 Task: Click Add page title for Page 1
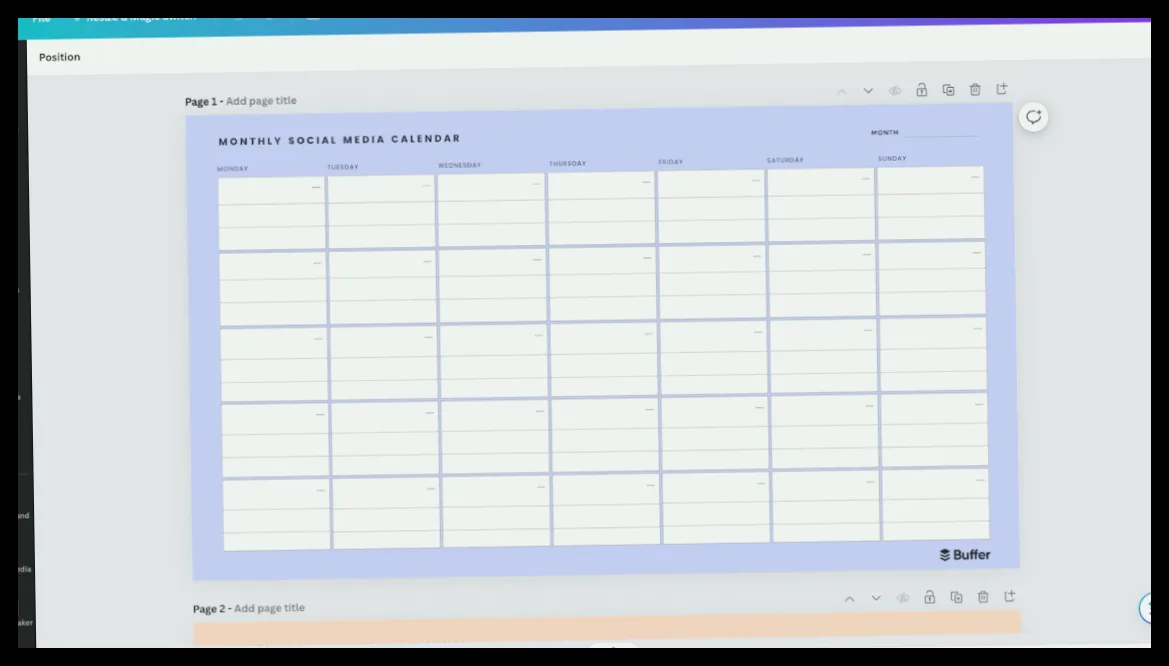261,101
